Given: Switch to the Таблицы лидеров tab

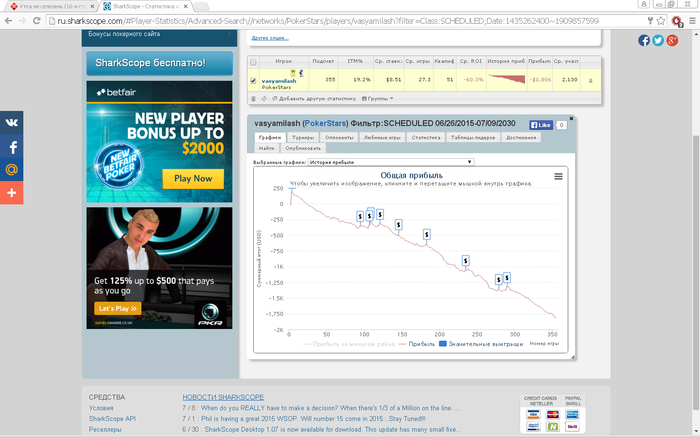Looking at the screenshot, I should [473, 138].
